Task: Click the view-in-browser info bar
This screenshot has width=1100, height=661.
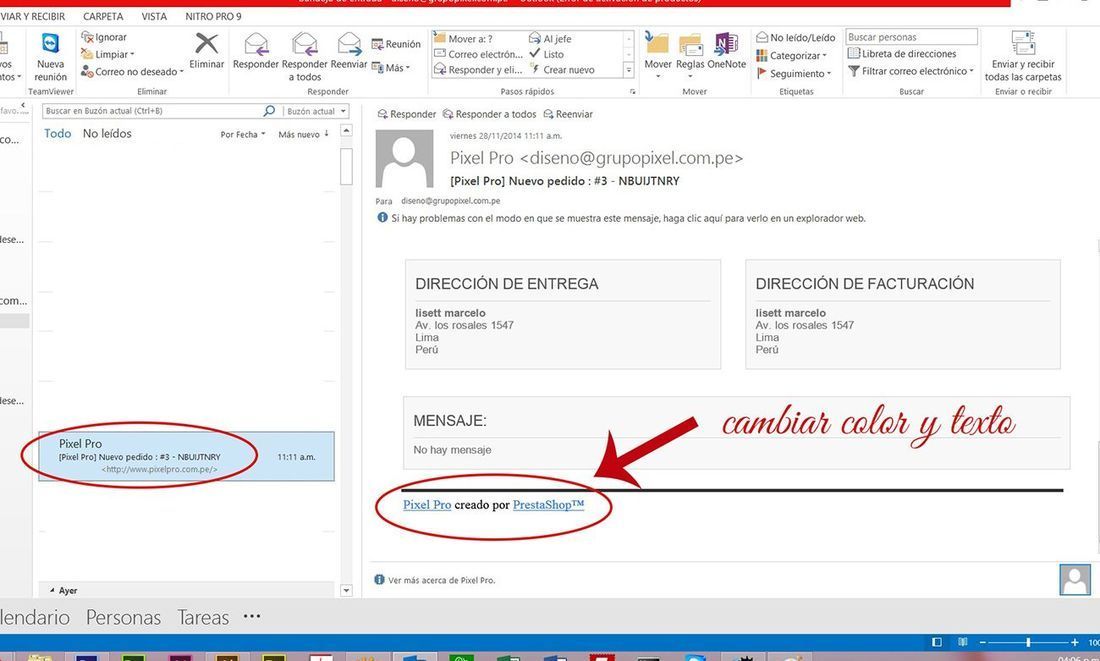Action: pos(622,218)
